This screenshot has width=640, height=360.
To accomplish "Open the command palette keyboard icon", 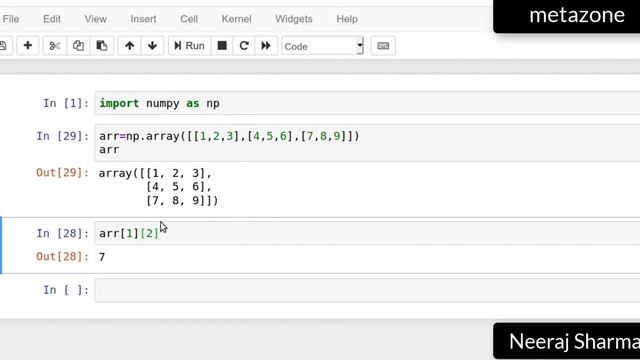I will 383,46.
